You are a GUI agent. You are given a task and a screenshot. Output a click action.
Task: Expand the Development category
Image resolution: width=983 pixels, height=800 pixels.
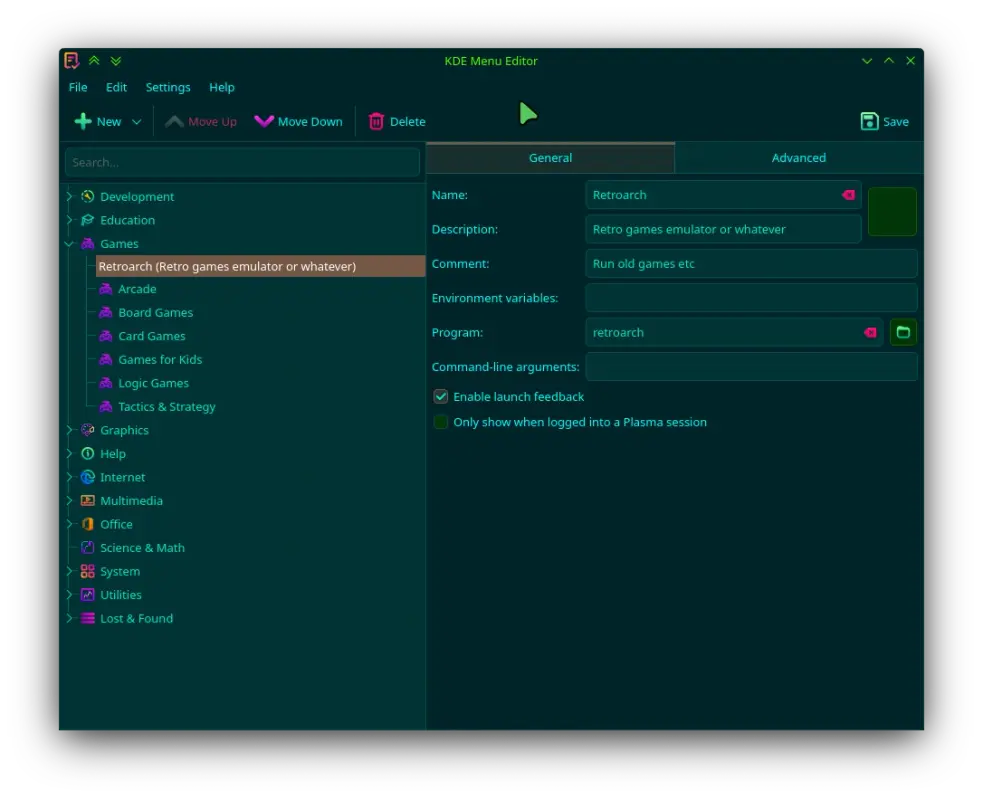click(x=69, y=196)
